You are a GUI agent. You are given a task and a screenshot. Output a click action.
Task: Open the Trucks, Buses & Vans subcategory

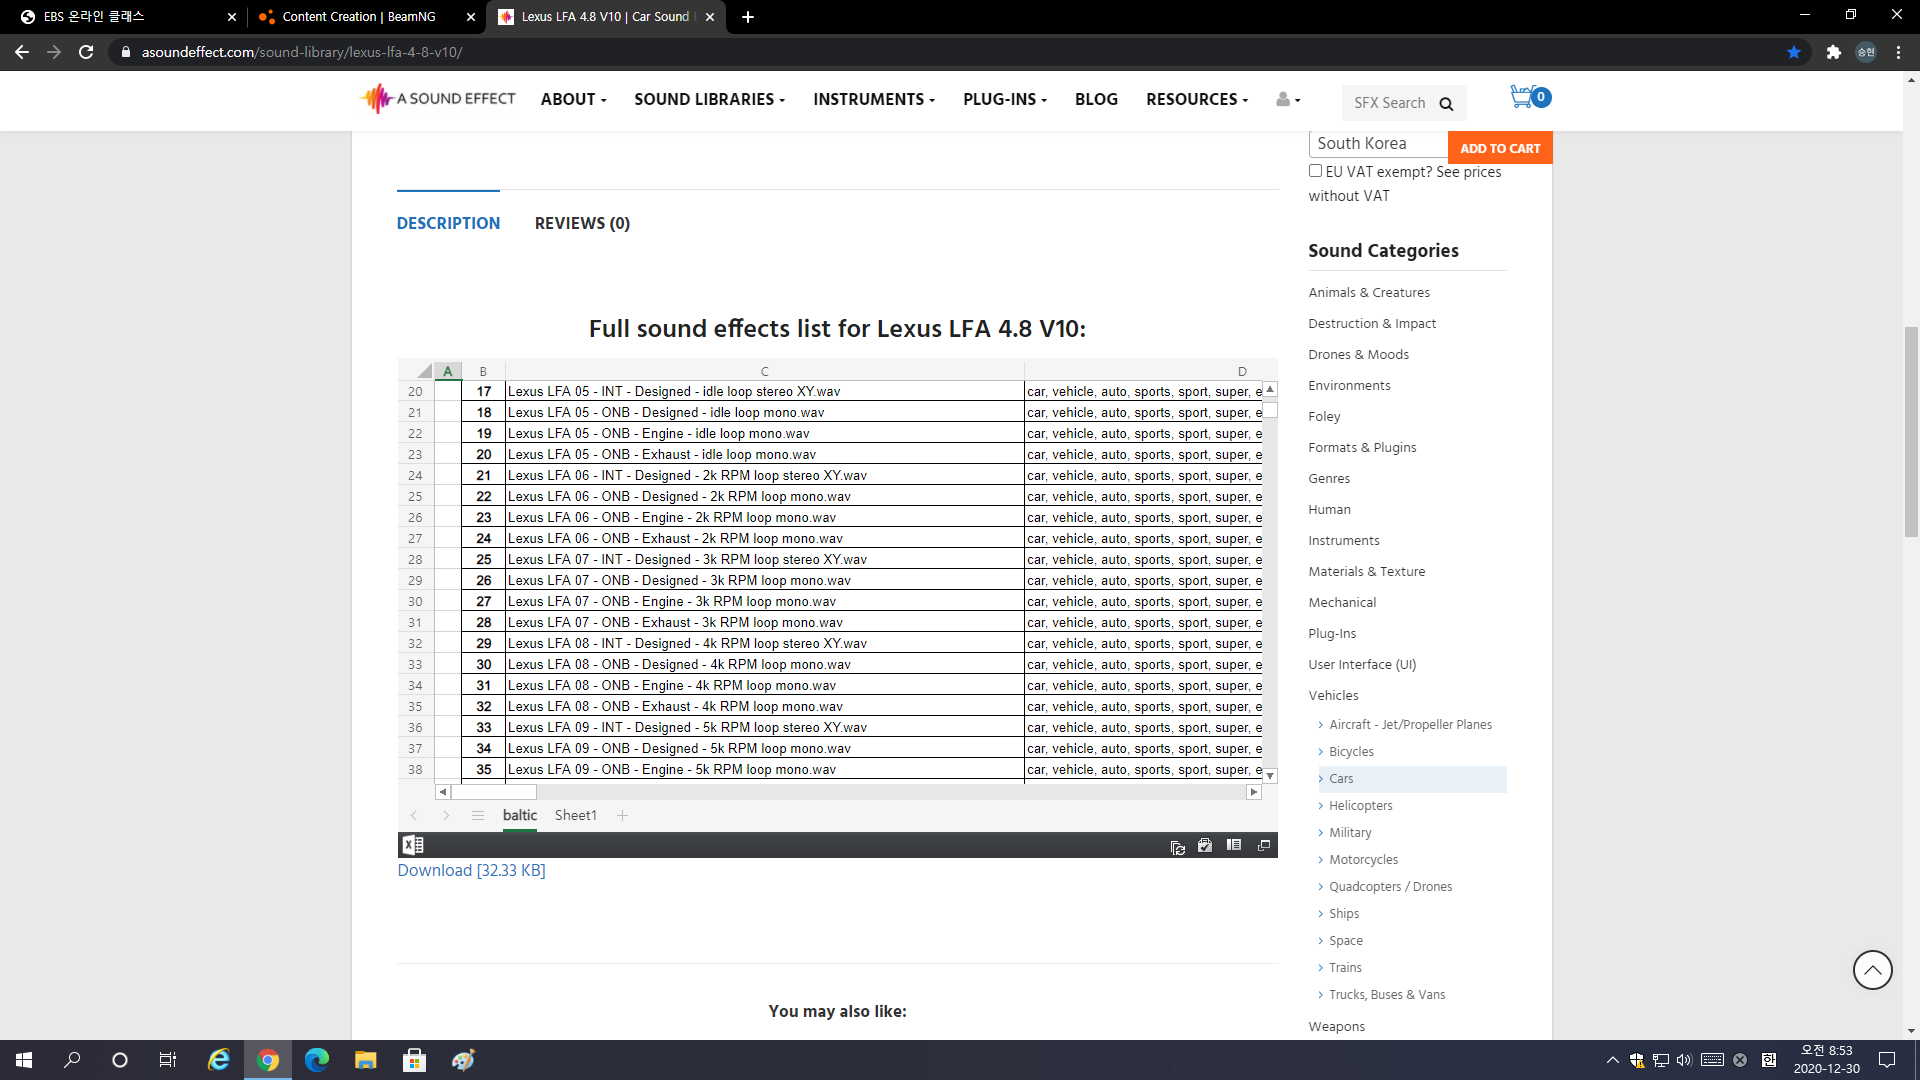click(x=1387, y=995)
